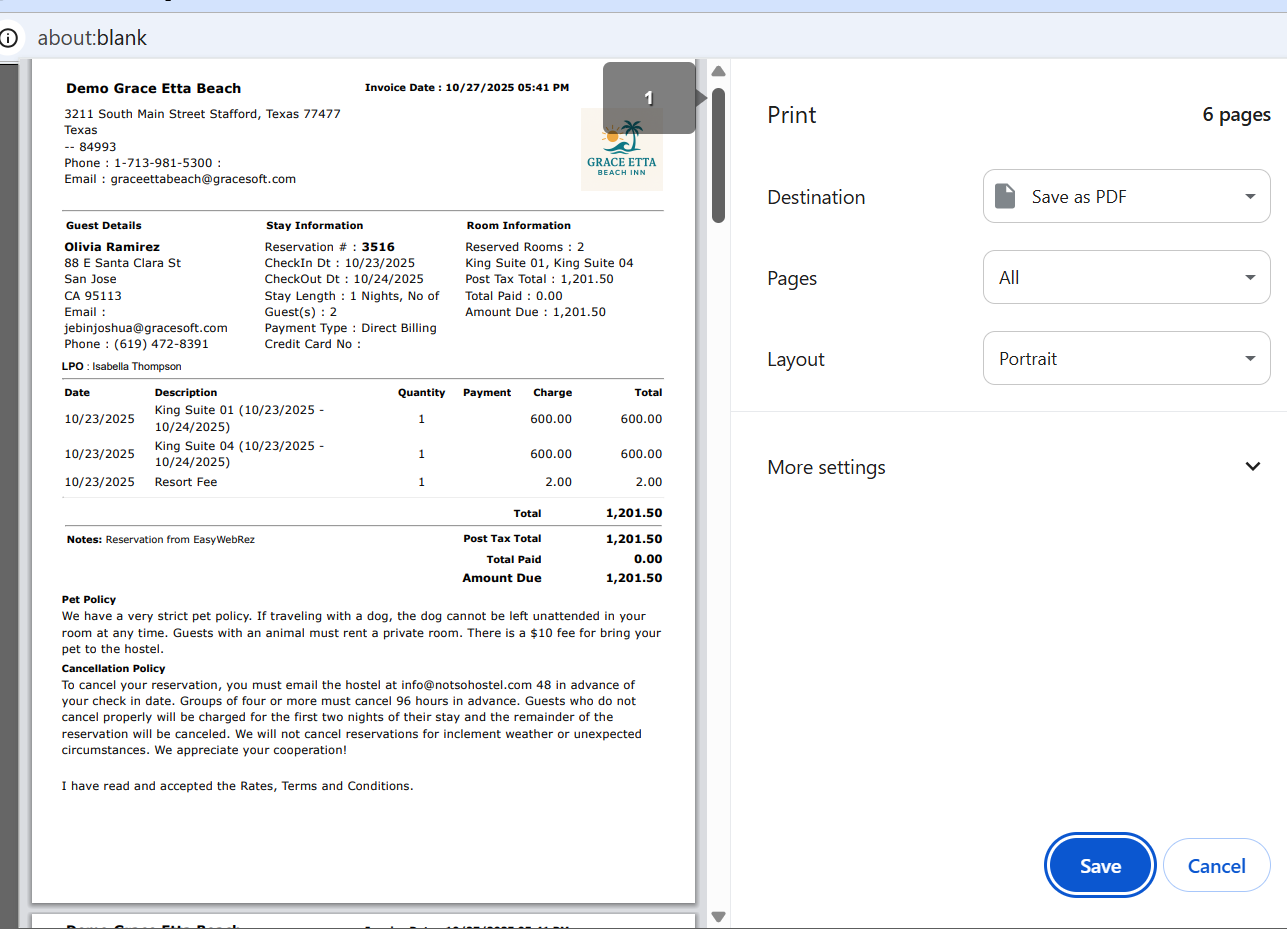Click the preview scrollbar up arrow
The width and height of the screenshot is (1287, 929).
pos(718,71)
